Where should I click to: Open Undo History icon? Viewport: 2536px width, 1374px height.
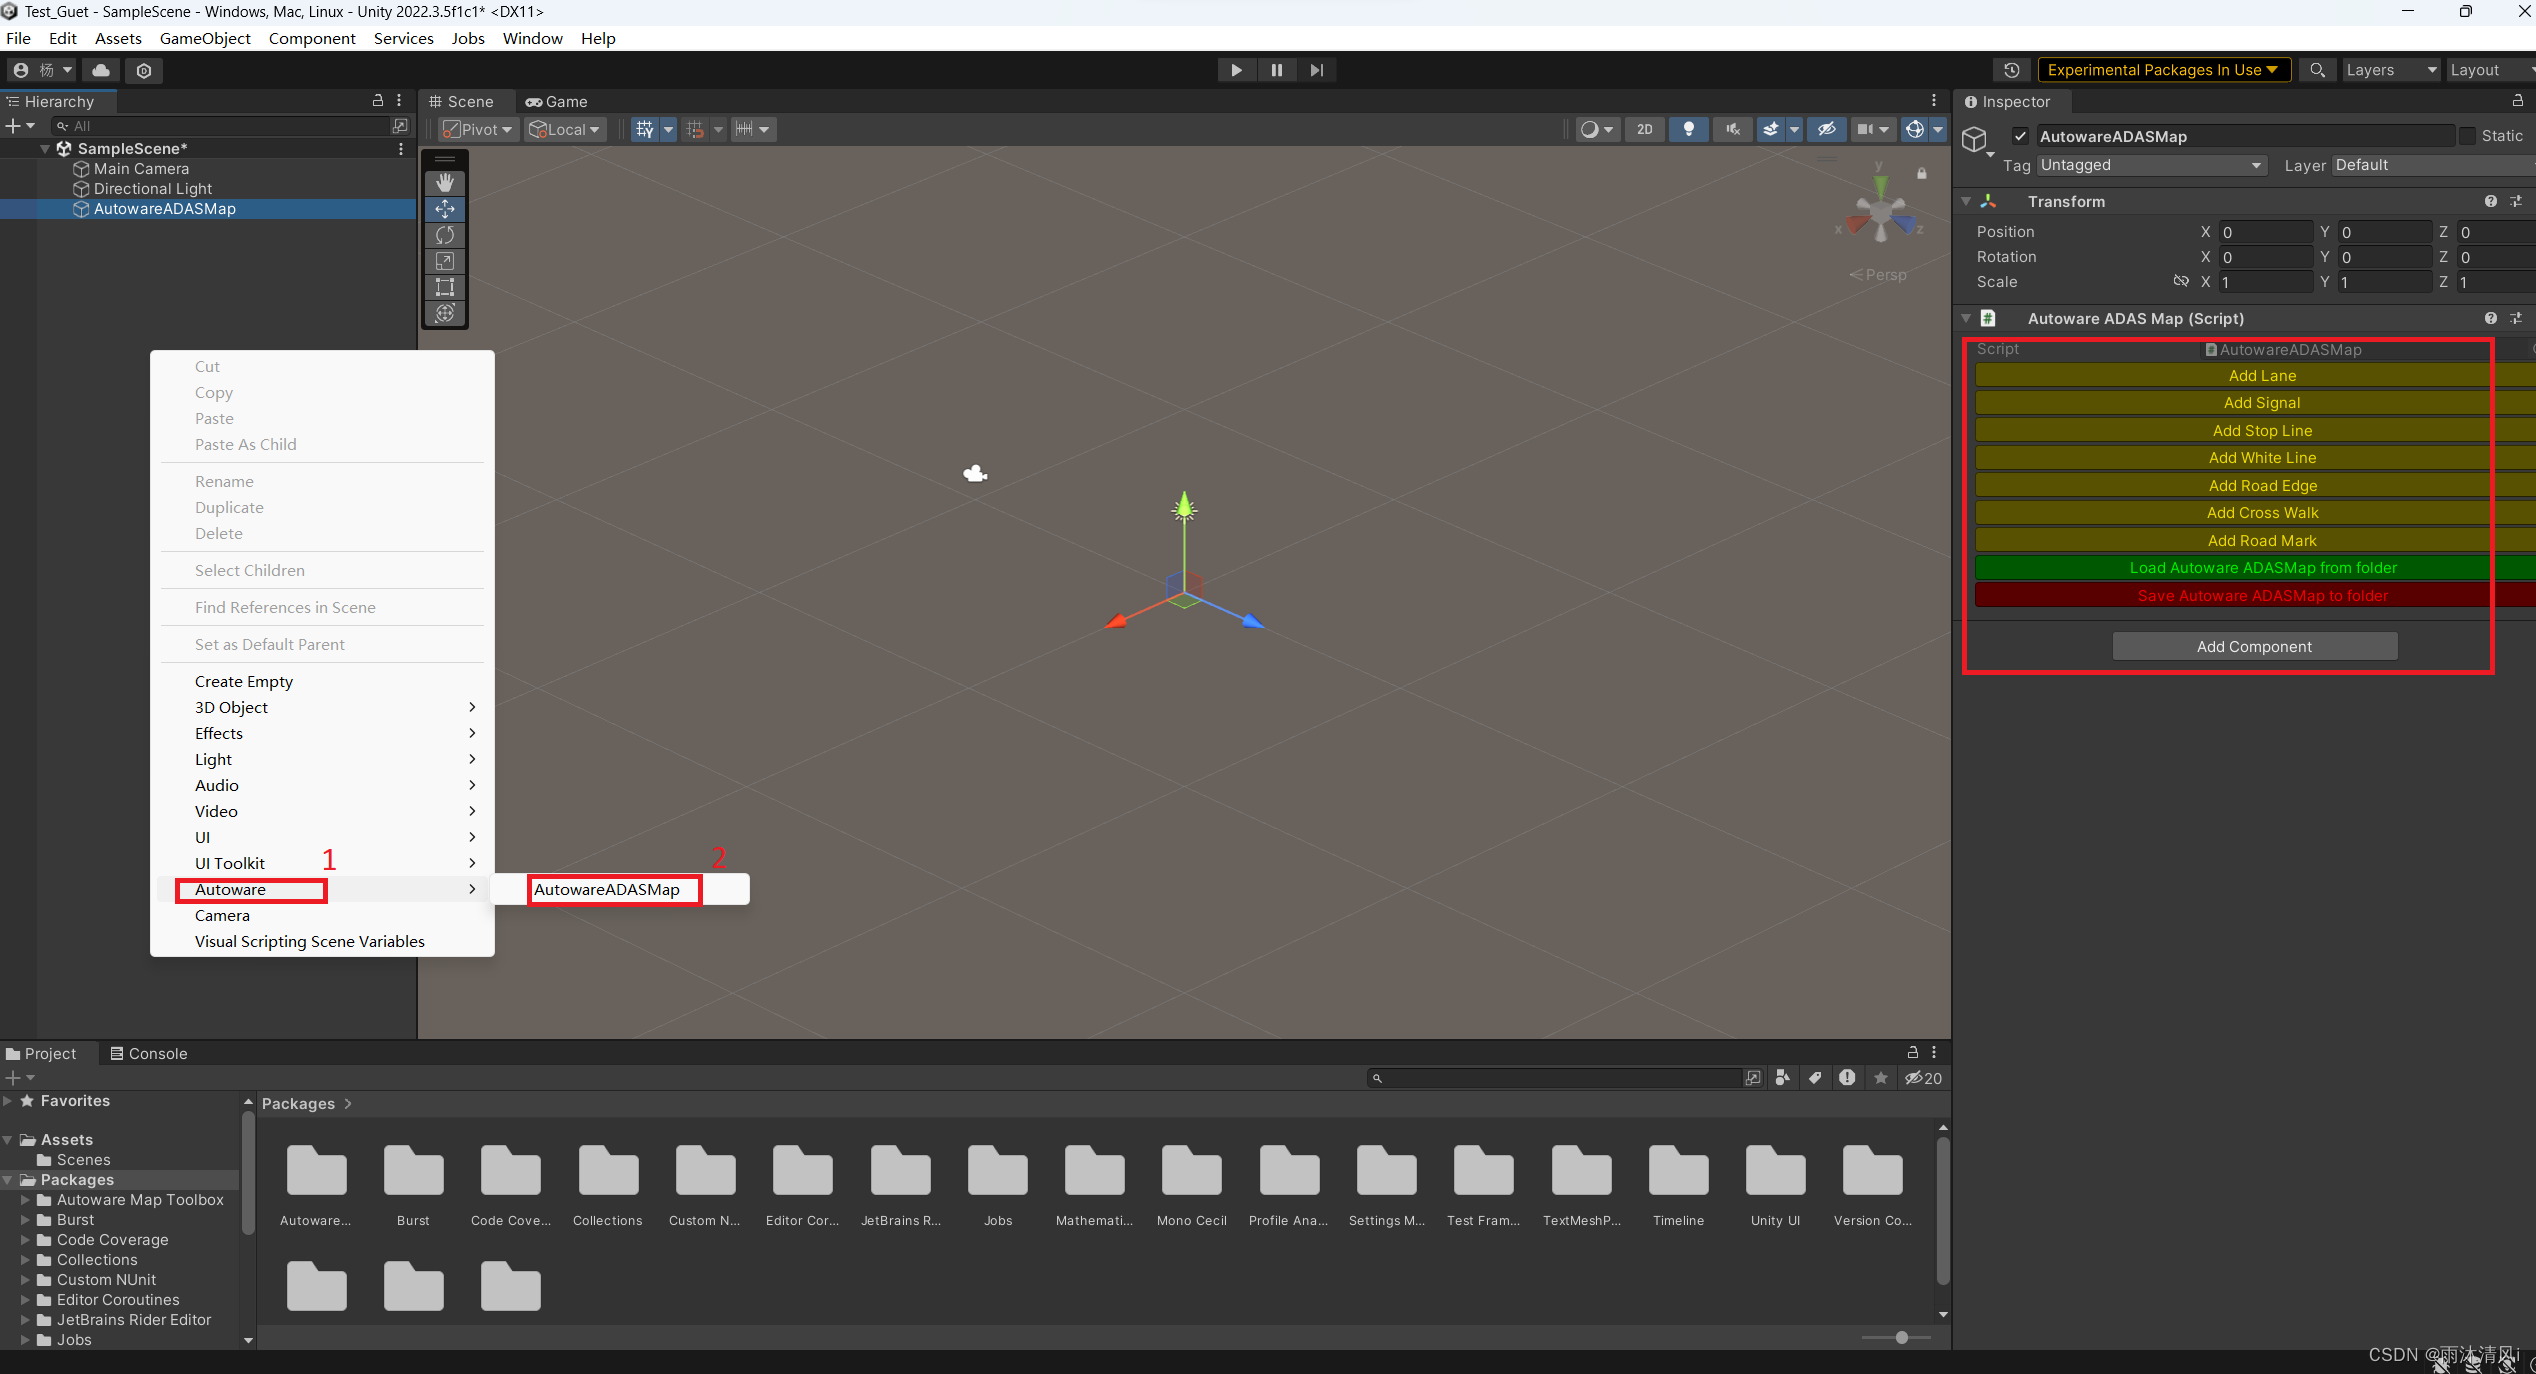click(2011, 70)
